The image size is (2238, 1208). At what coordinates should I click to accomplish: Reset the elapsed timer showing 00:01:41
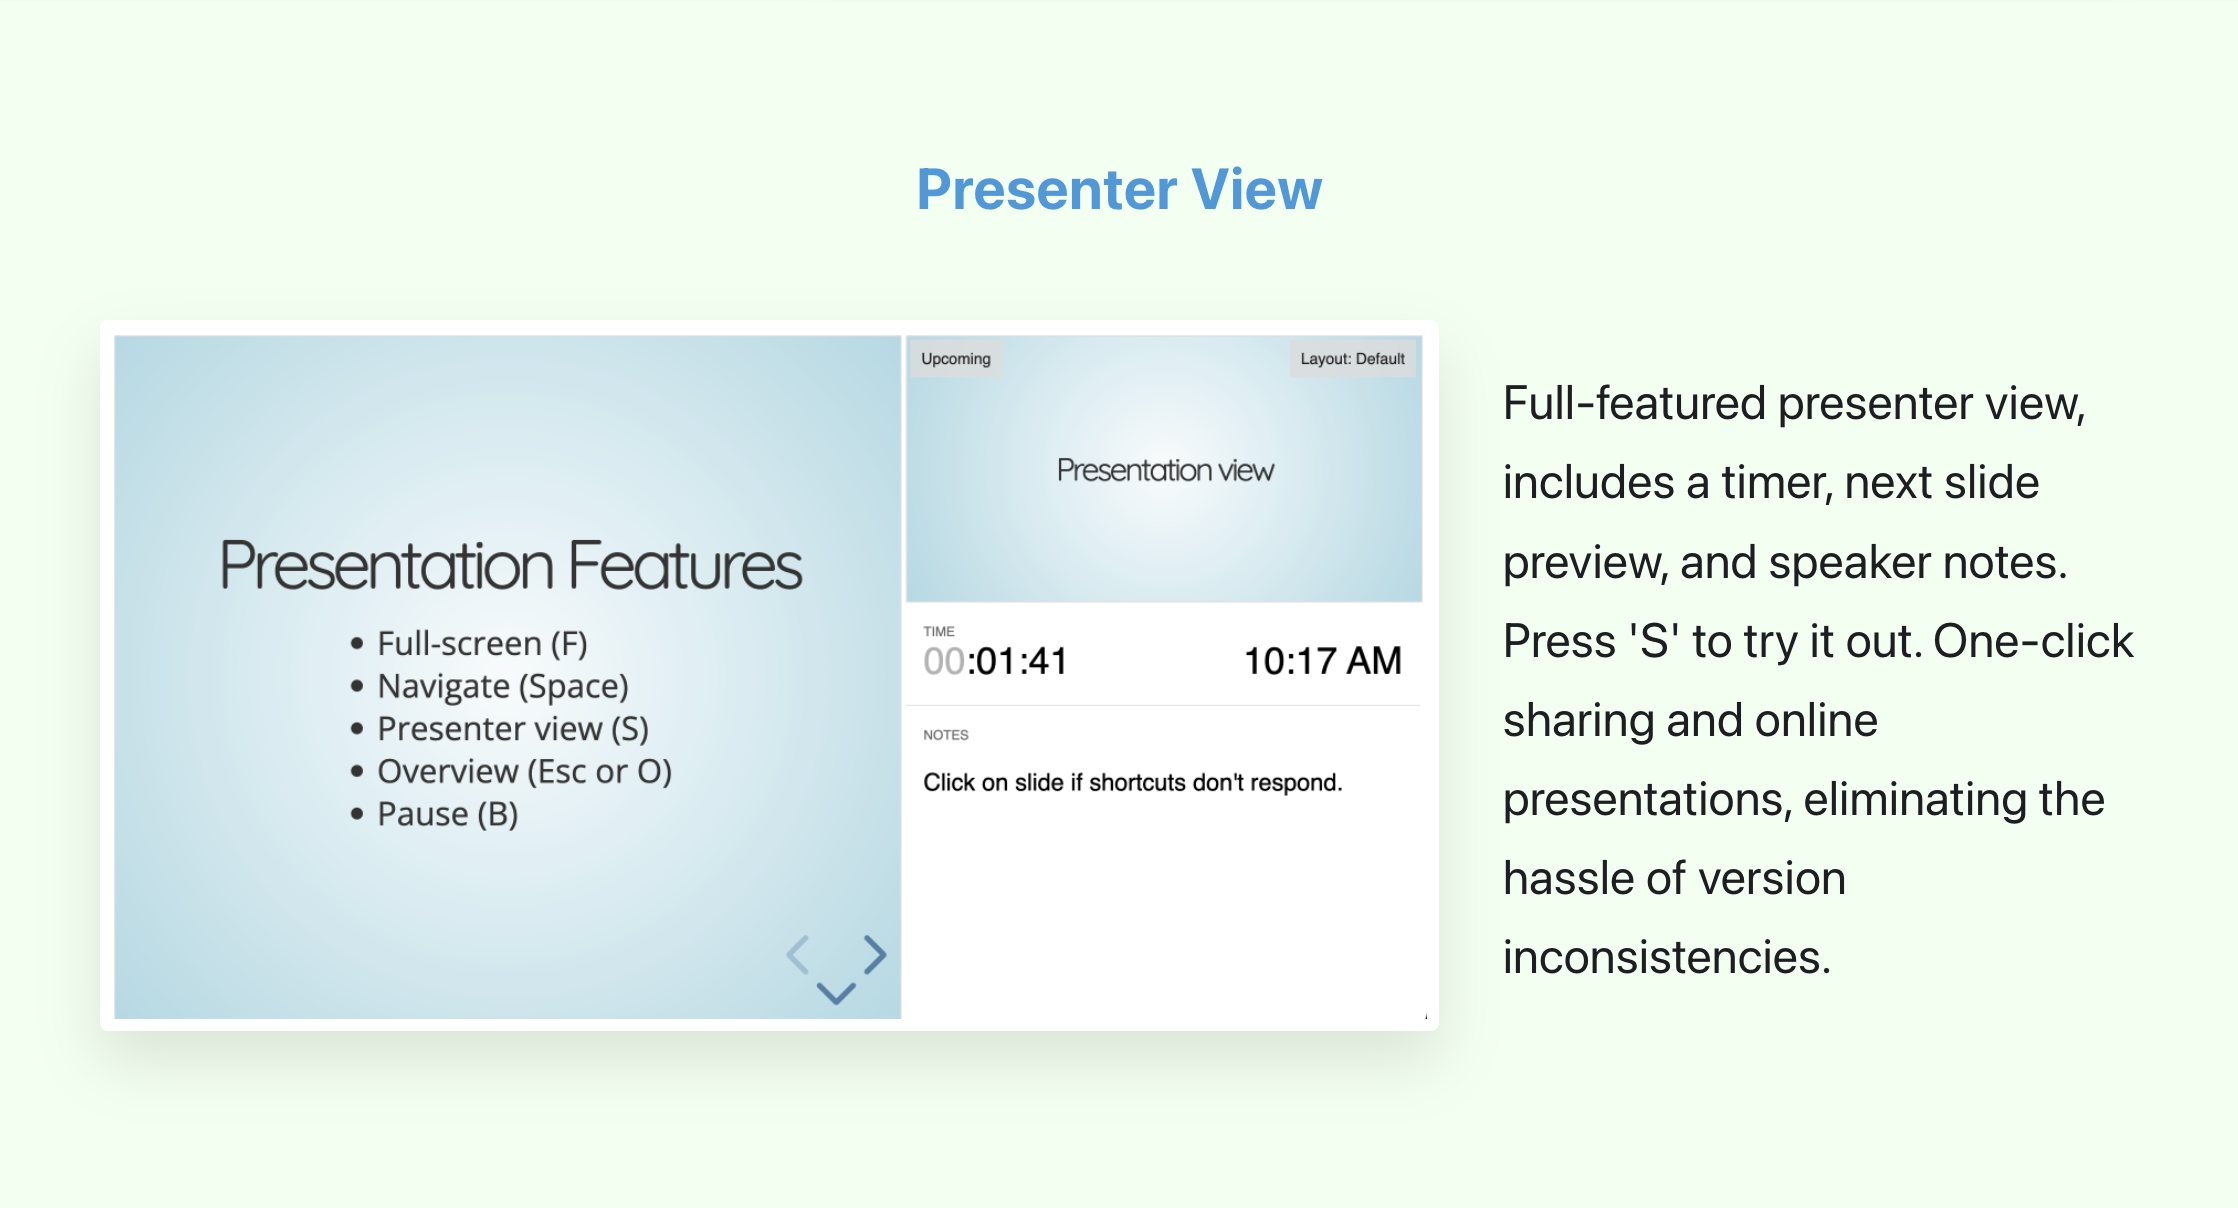pos(996,661)
